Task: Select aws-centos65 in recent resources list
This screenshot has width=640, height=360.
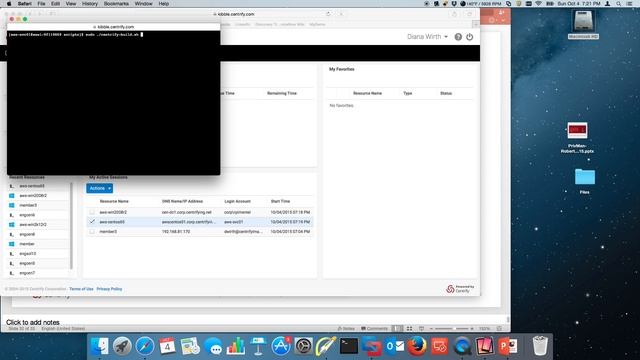Action: point(32,186)
